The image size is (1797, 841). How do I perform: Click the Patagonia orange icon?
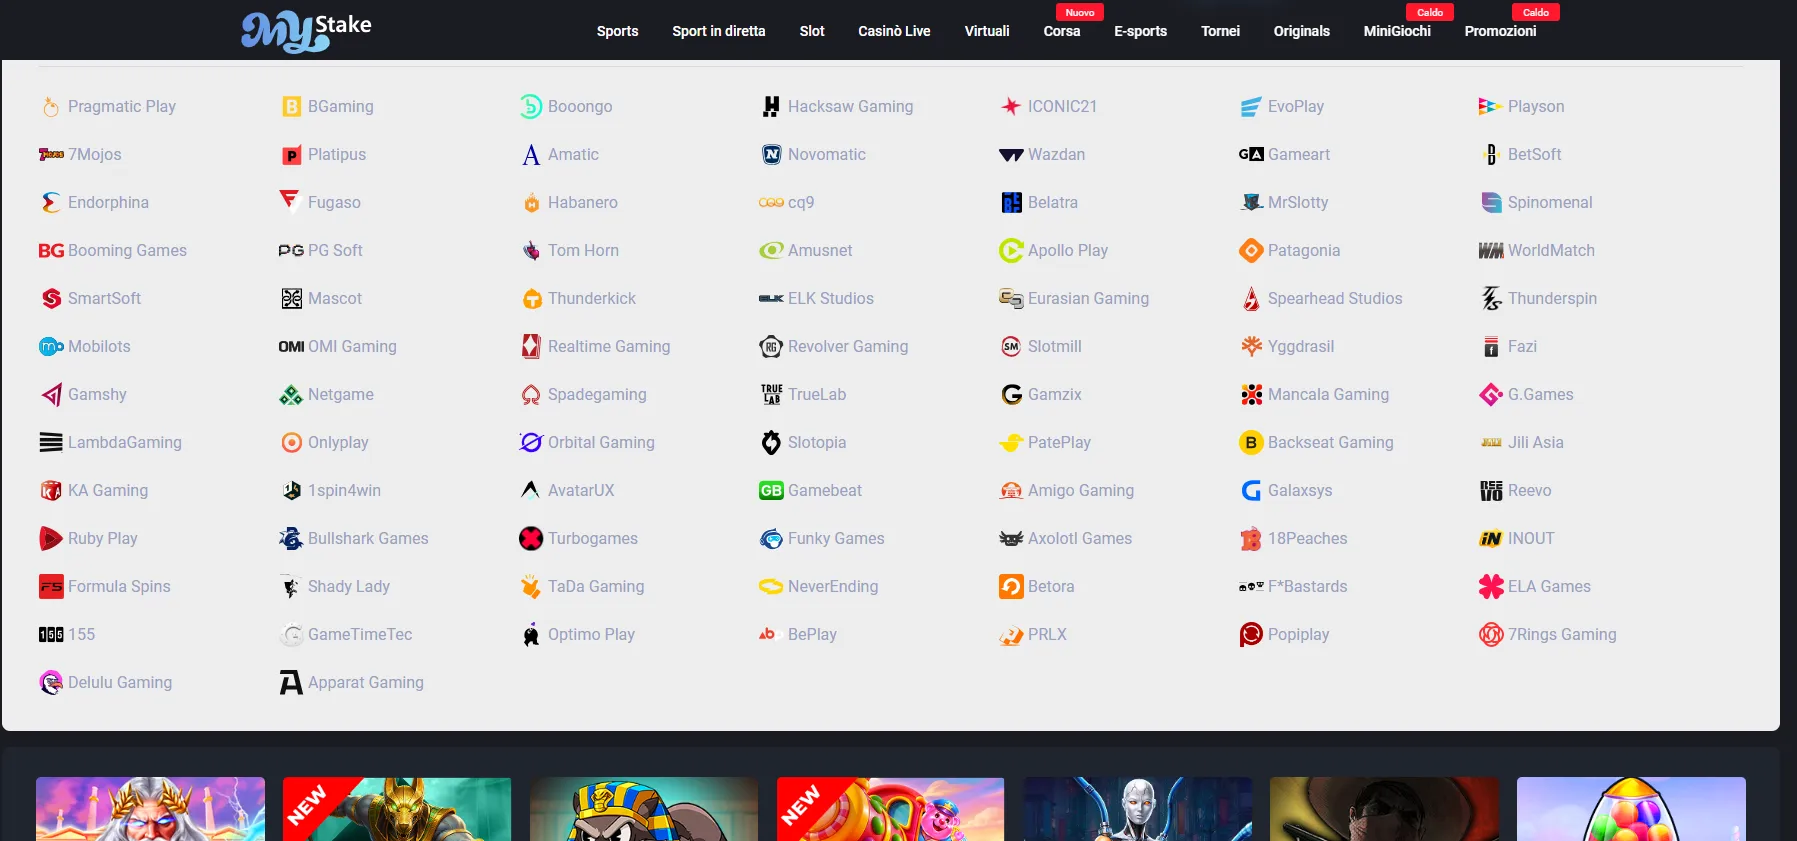(x=1251, y=250)
